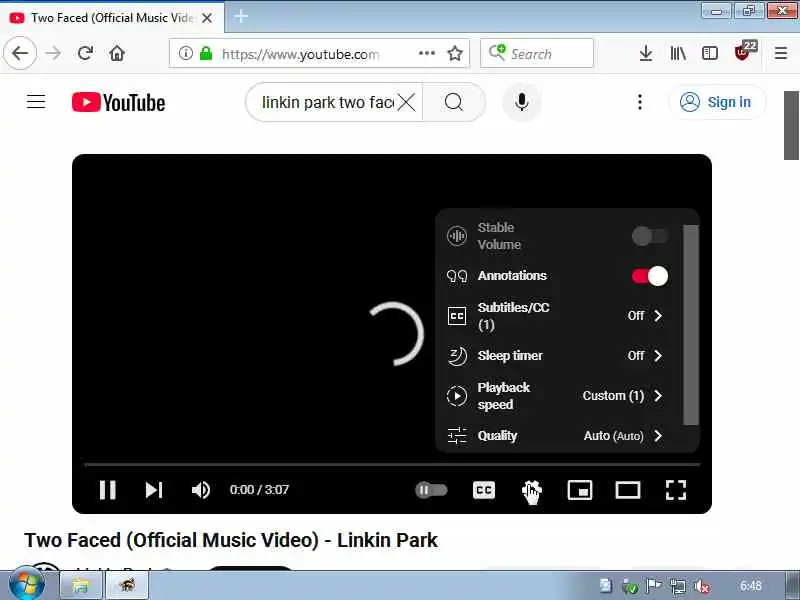The width and height of the screenshot is (800, 600).
Task: Close the Two Faced tab
Action: point(207,18)
